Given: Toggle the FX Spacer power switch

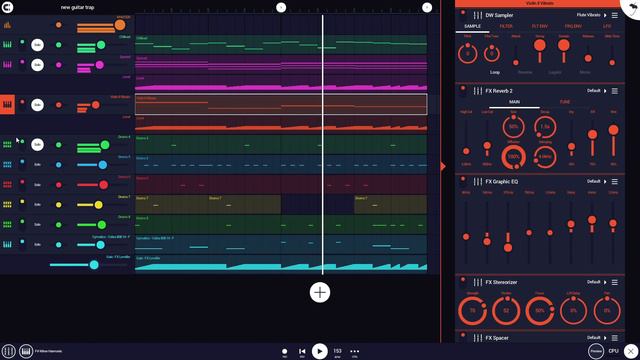Looking at the screenshot, I should 463,338.
